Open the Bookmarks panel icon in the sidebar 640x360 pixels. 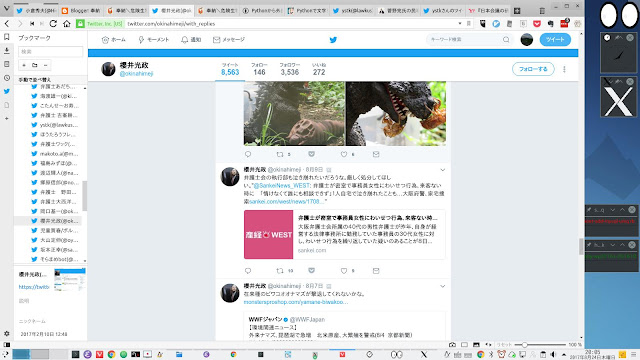[7, 37]
